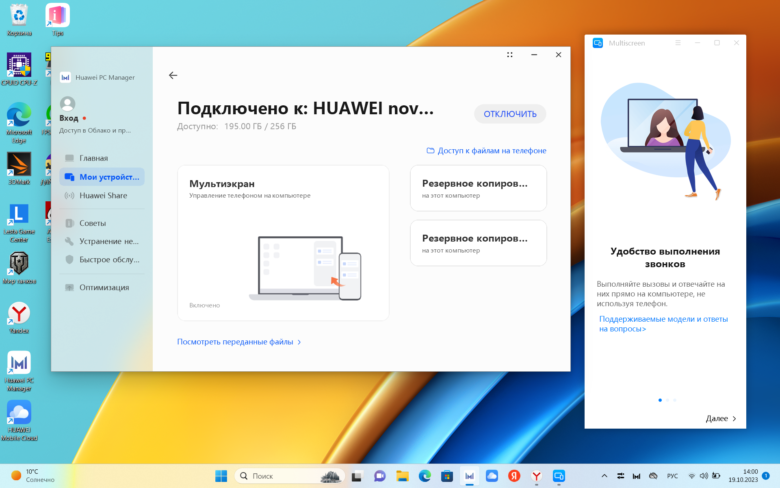Click the PC Manager icon on the taskbar

(x=469, y=476)
